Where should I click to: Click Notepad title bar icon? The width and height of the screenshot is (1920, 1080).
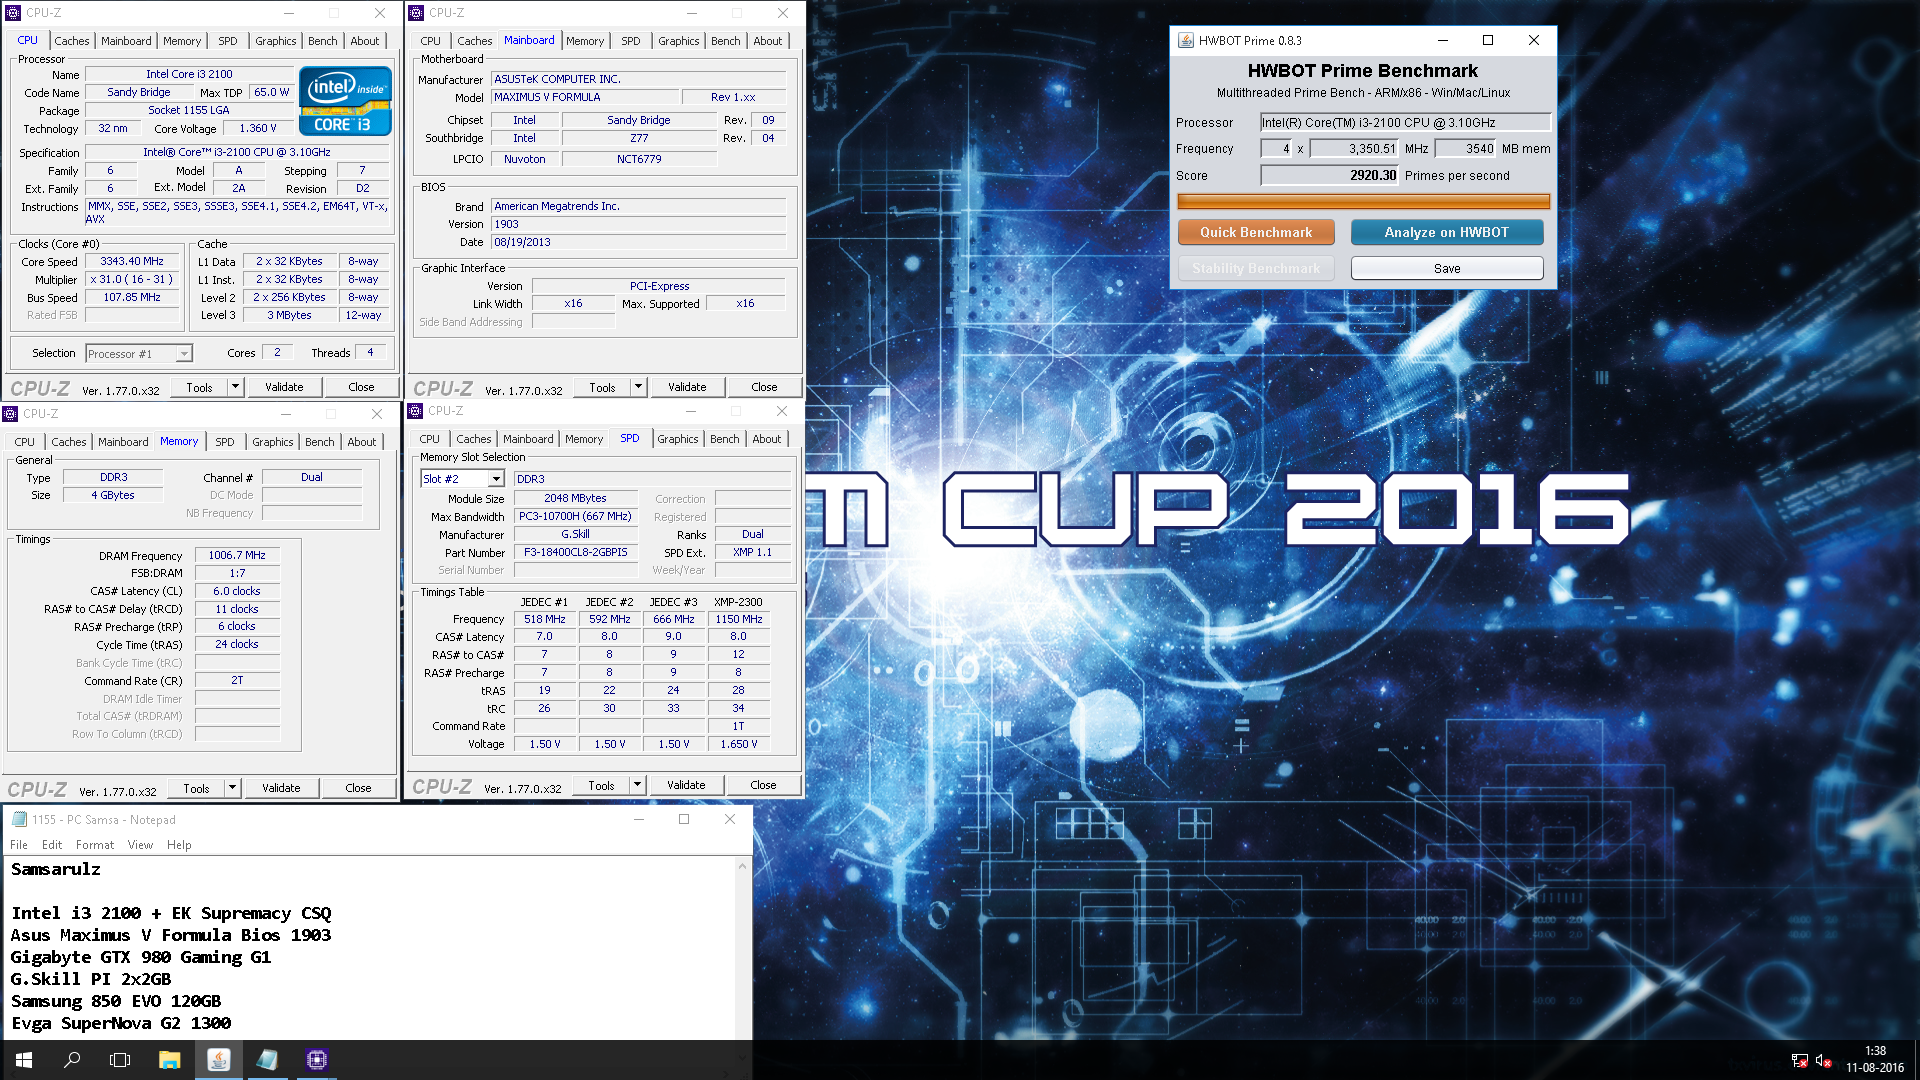(x=19, y=819)
